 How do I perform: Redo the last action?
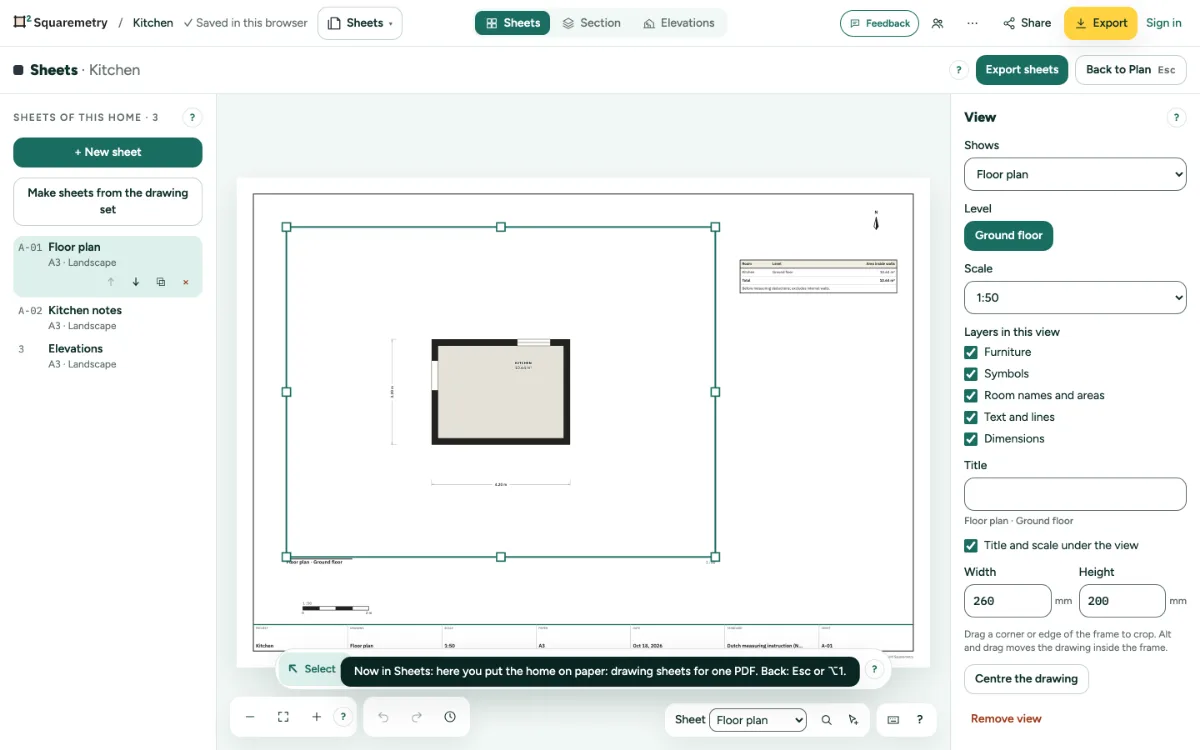pos(417,717)
